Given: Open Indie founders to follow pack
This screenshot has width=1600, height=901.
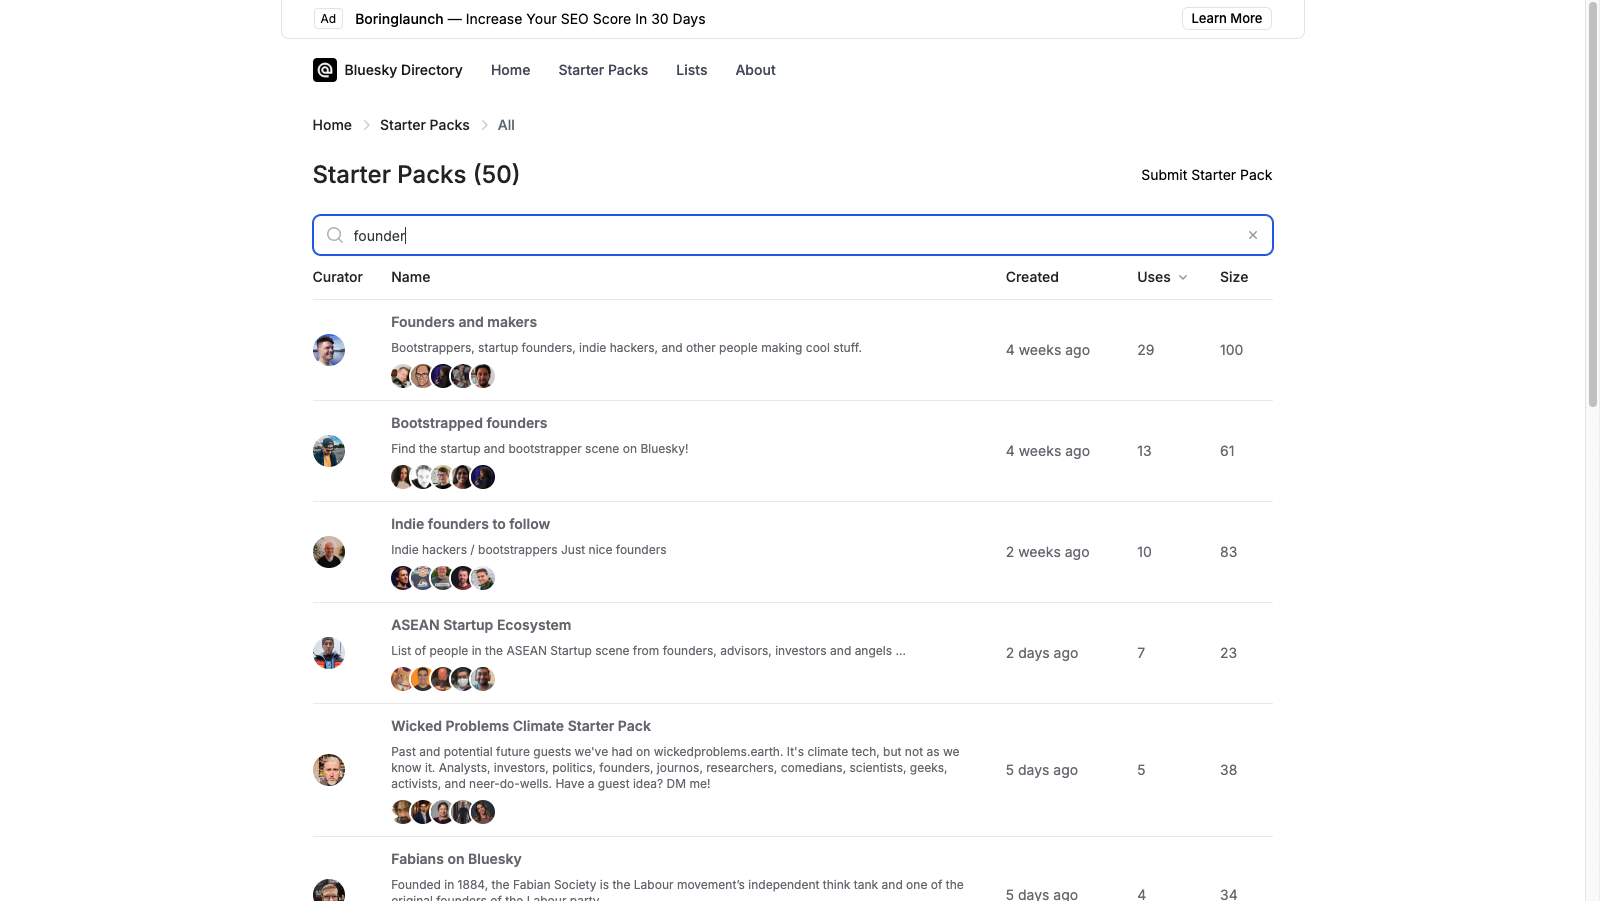Looking at the screenshot, I should tap(470, 524).
